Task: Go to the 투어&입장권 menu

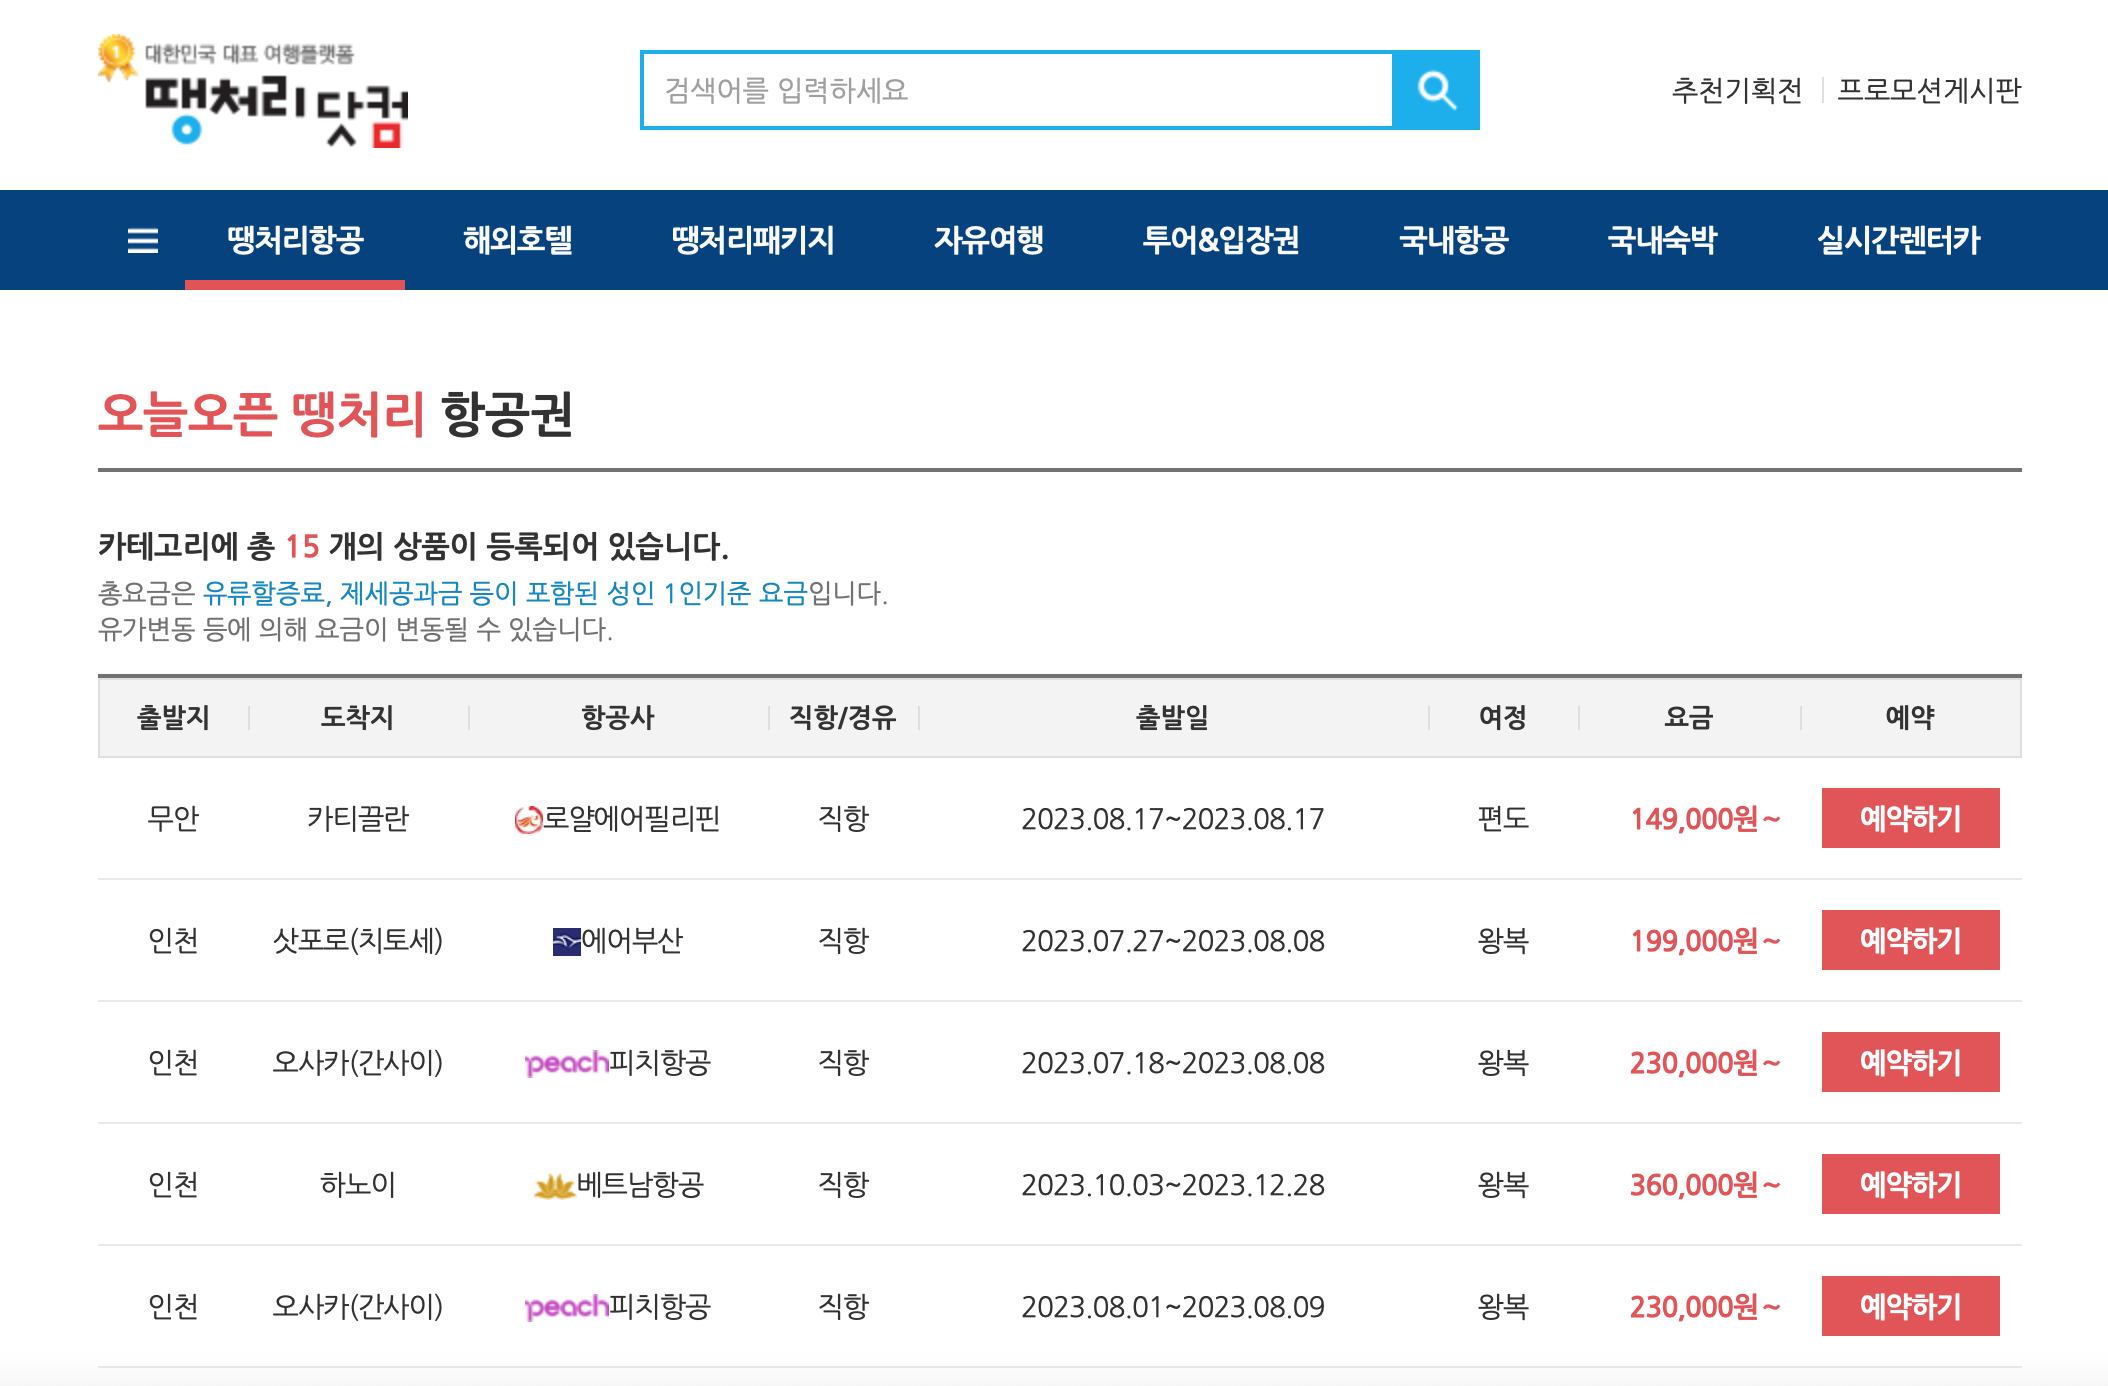Action: (1220, 240)
